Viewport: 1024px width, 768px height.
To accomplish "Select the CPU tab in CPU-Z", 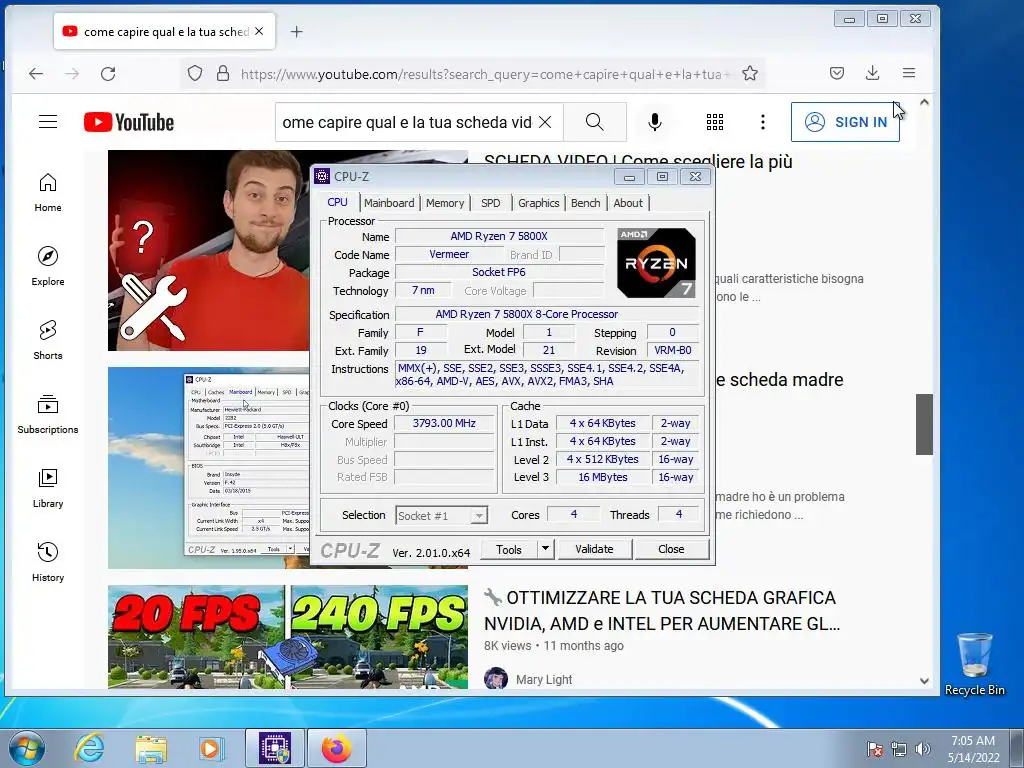I will (338, 202).
